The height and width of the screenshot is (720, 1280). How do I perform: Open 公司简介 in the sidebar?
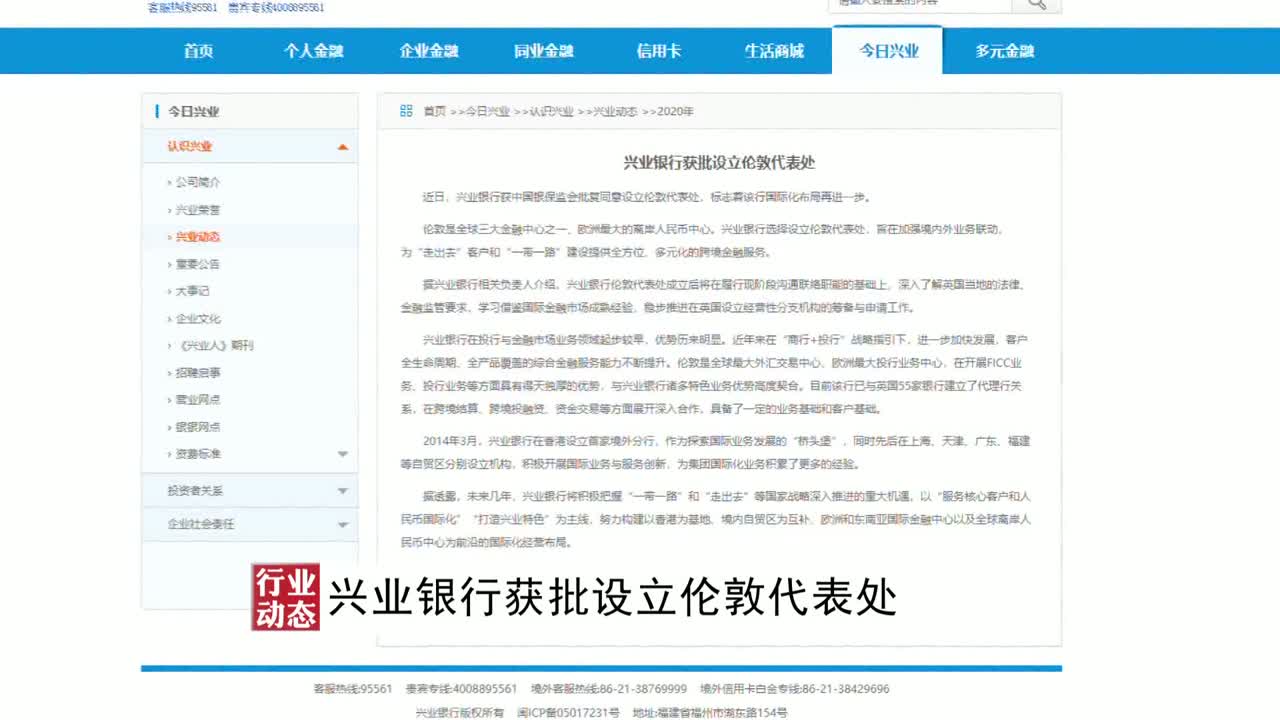click(198, 183)
